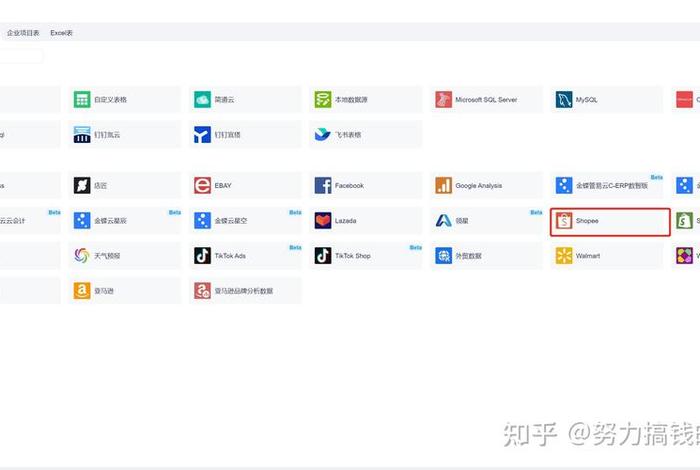Select the 店匠 black icon
The image size is (700, 470).
(x=82, y=185)
